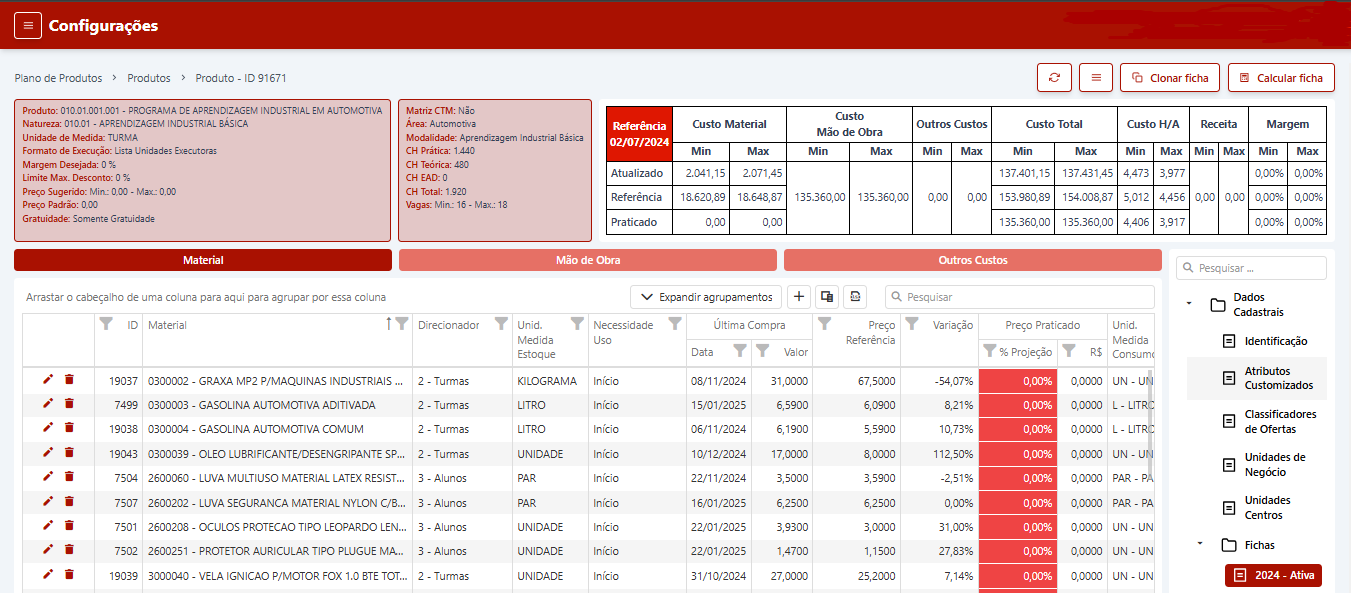Click the Clonar ficha button
Screen dimensions: 1351x593
click(1169, 78)
